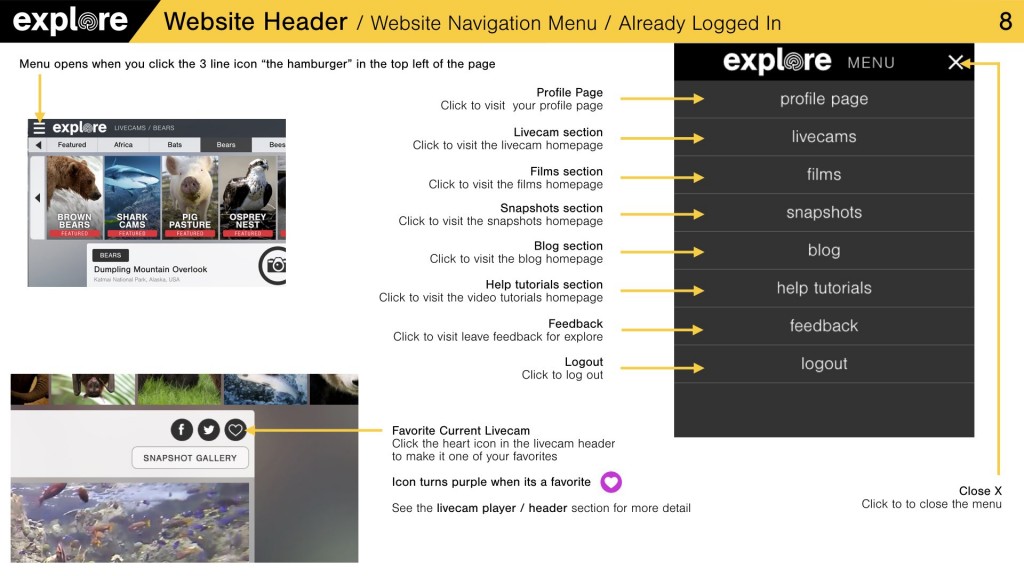The width and height of the screenshot is (1024, 576).
Task: Go to livecams menu item
Action: [824, 137]
